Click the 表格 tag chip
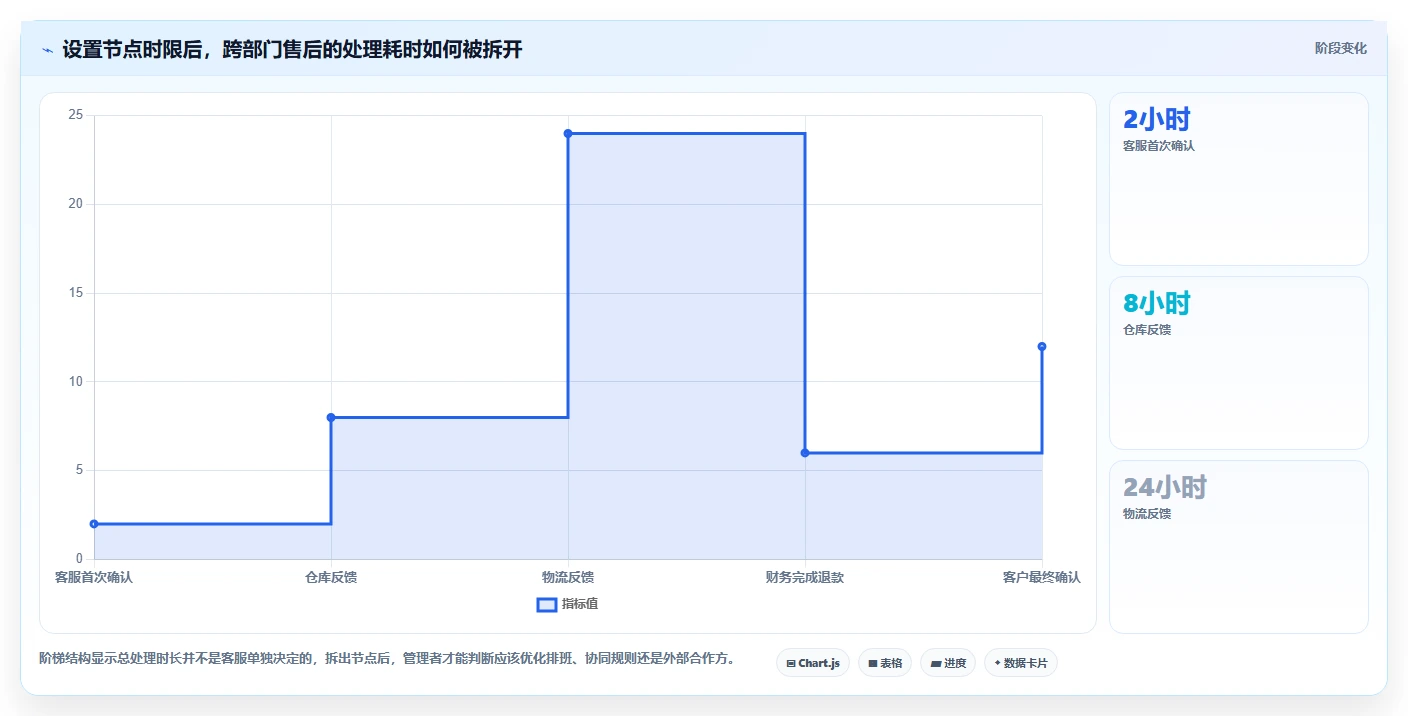The width and height of the screenshot is (1408, 716). click(885, 663)
